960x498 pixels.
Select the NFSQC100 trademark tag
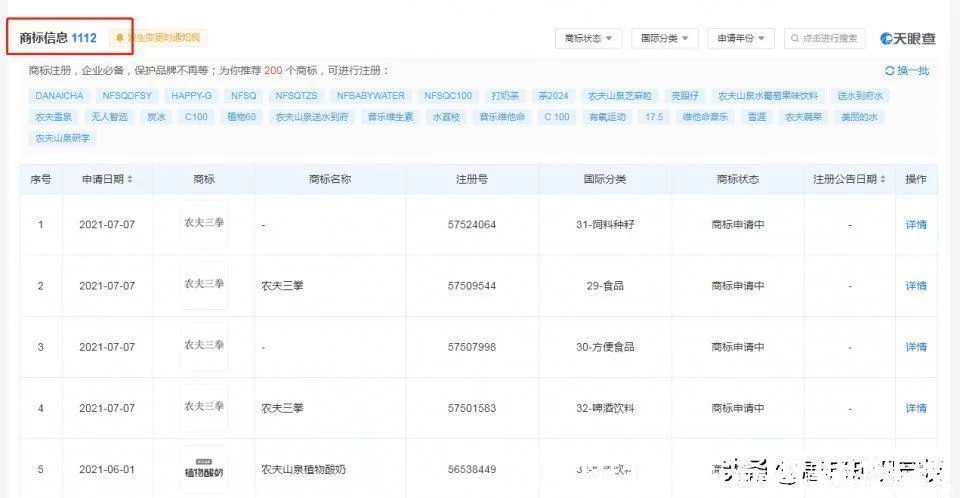coord(448,96)
